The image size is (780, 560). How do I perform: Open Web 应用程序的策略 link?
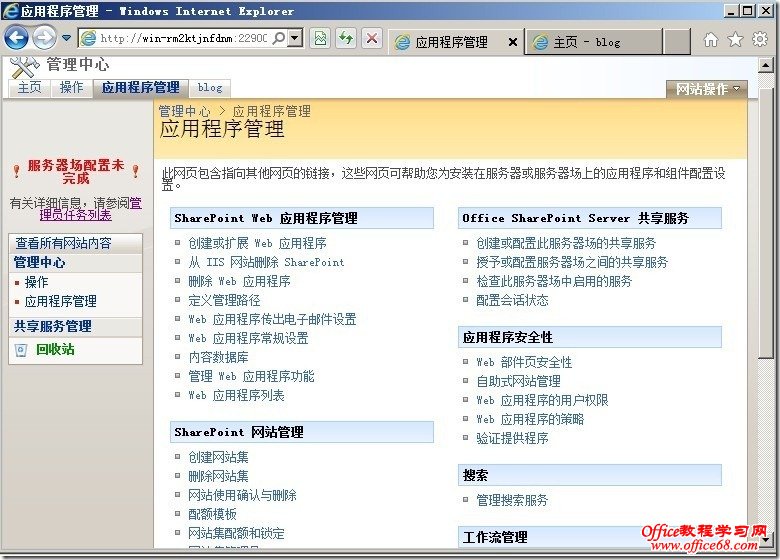[x=530, y=419]
